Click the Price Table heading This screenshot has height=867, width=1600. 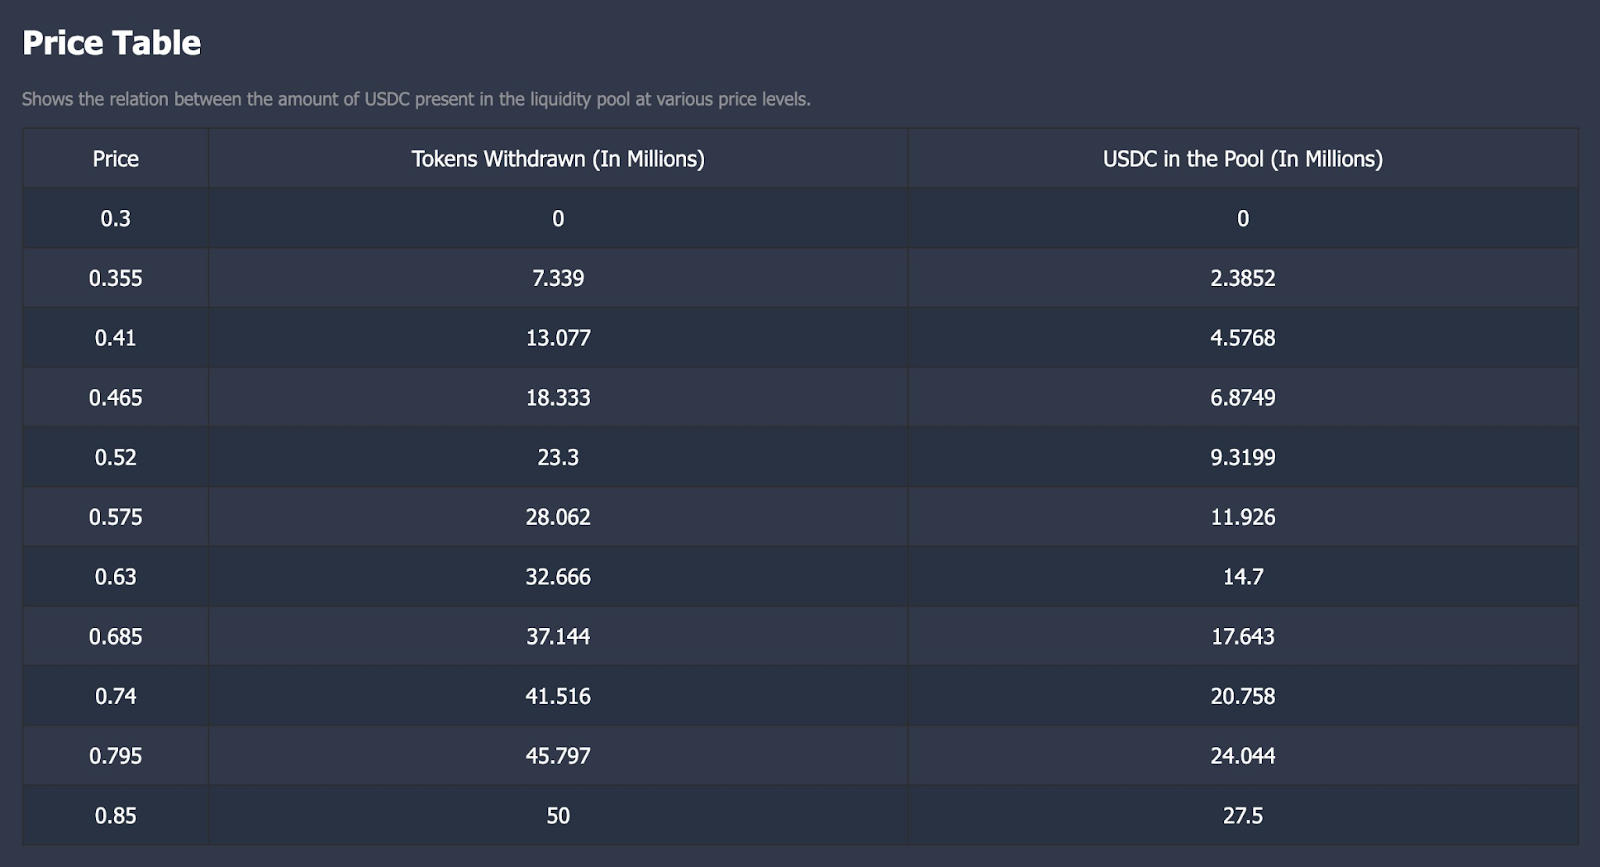(x=111, y=43)
